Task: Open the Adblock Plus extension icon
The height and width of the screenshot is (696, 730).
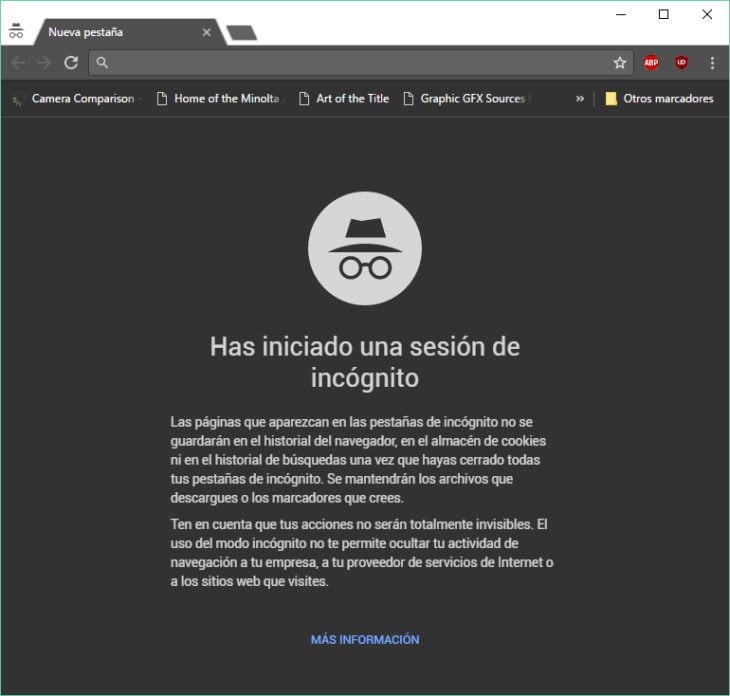Action: click(x=651, y=63)
